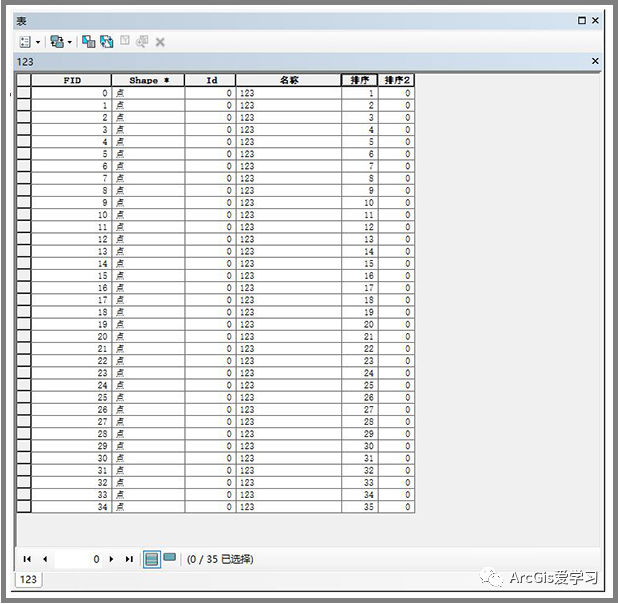This screenshot has width=618, height=604.
Task: Click the FID column header
Action: pos(71,80)
